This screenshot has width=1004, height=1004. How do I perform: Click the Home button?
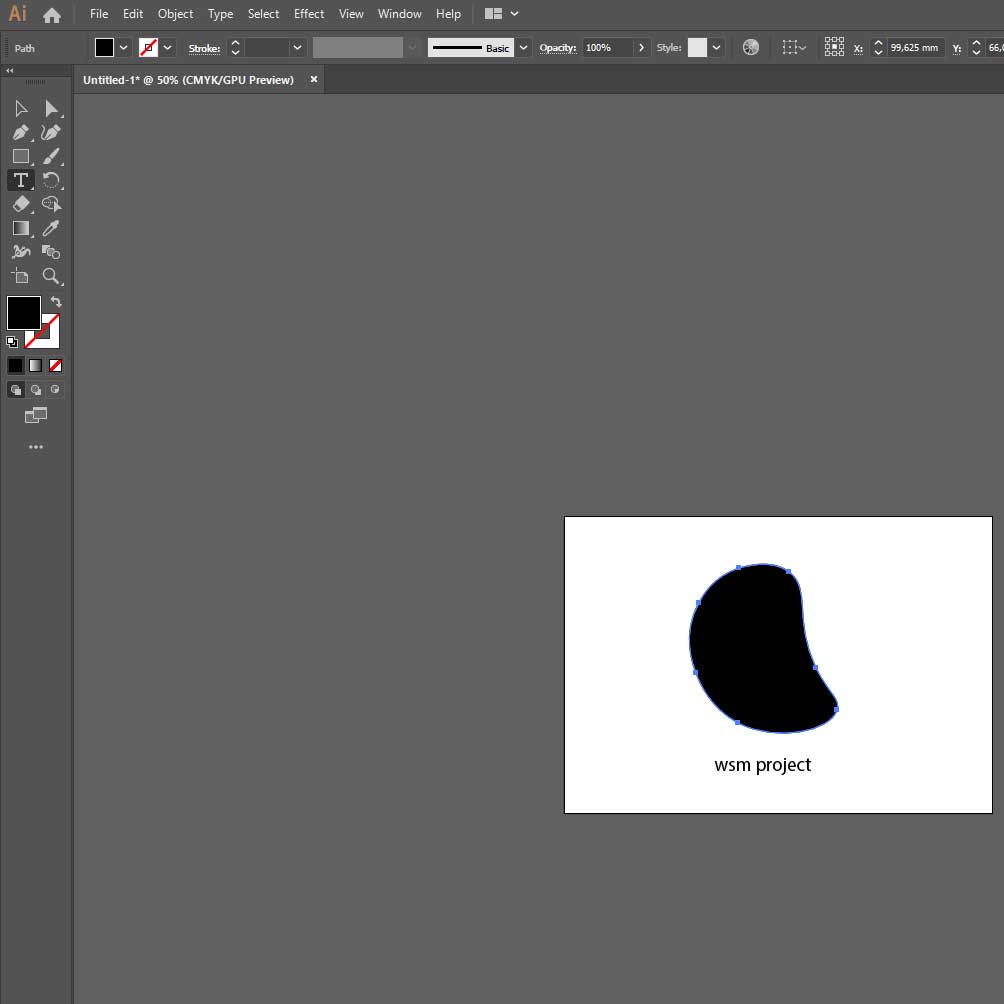[x=52, y=15]
